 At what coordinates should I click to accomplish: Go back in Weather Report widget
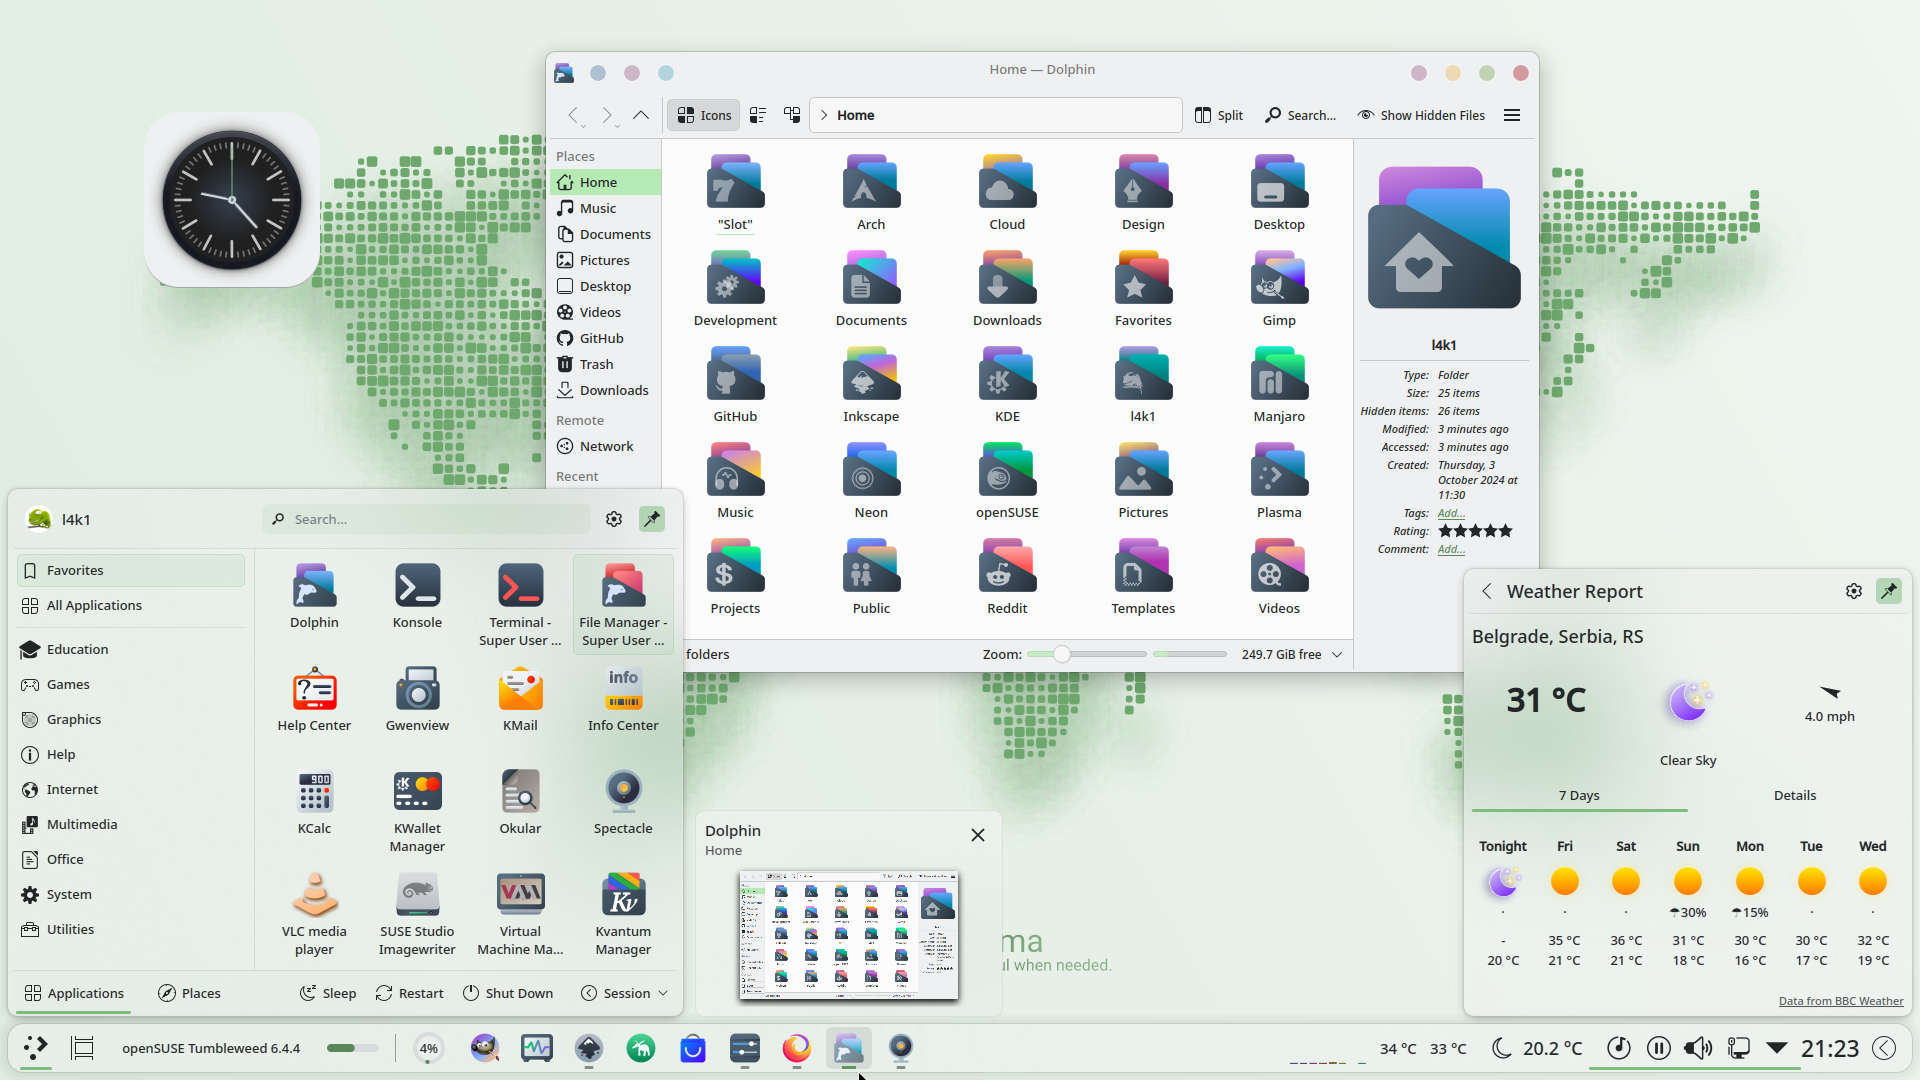click(1487, 591)
